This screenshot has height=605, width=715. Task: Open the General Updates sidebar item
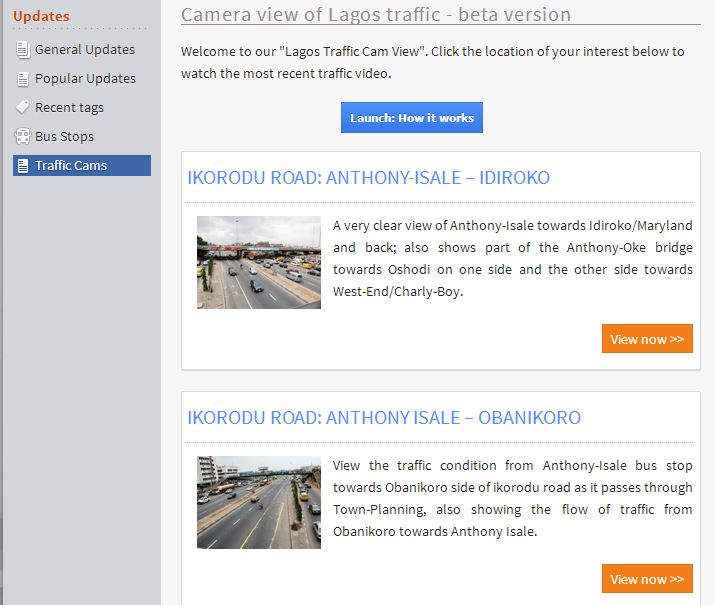(84, 49)
